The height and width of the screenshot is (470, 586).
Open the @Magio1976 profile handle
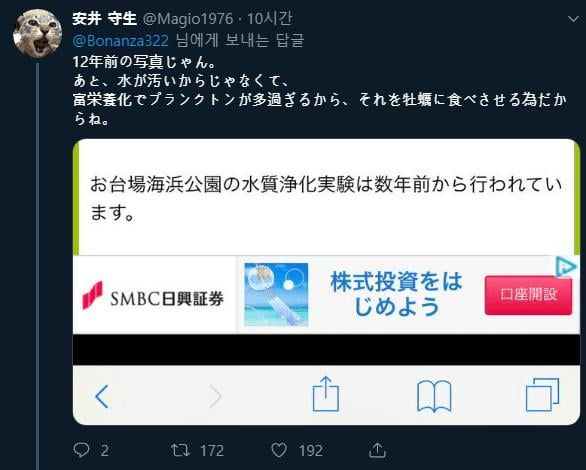click(x=188, y=19)
